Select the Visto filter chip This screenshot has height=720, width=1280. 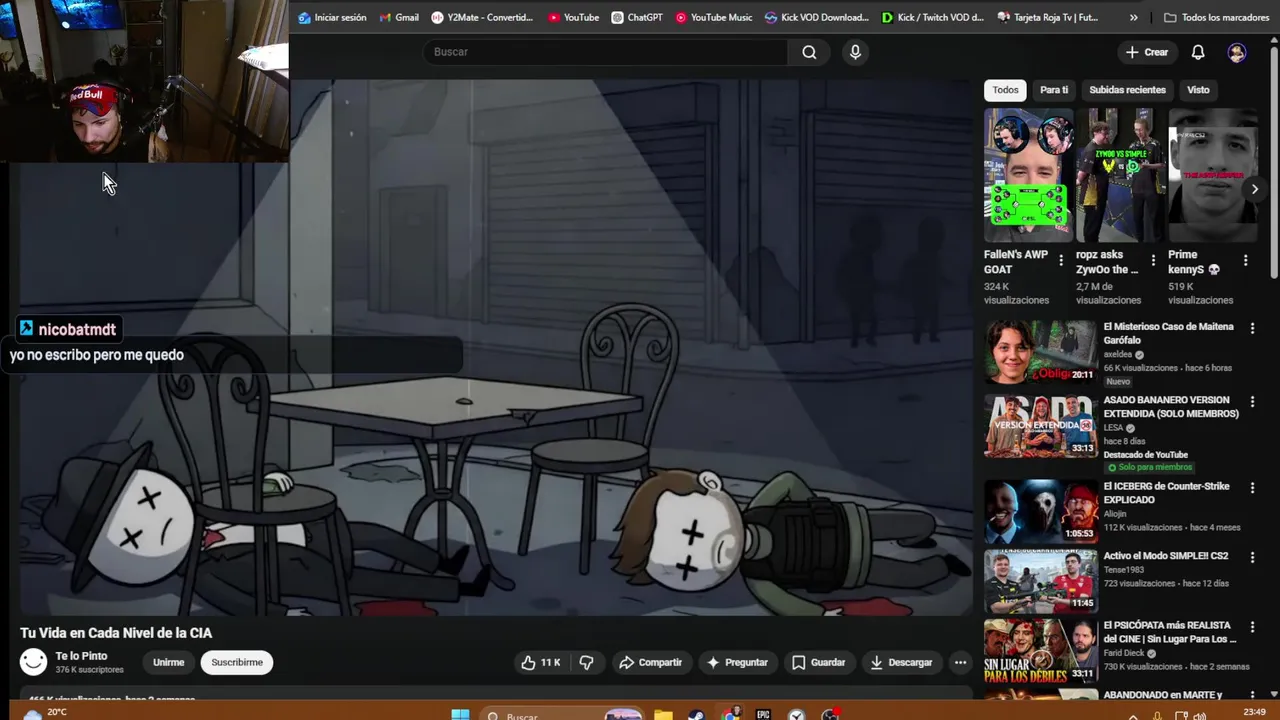click(x=1198, y=90)
